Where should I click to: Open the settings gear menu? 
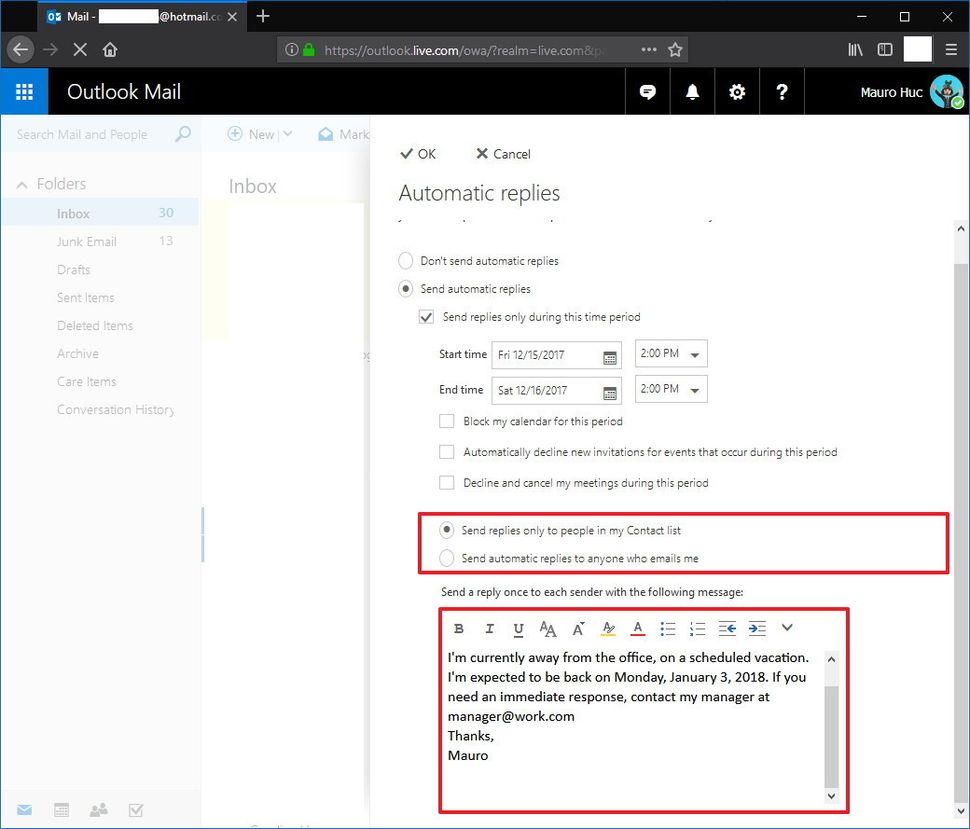pyautogui.click(x=737, y=92)
